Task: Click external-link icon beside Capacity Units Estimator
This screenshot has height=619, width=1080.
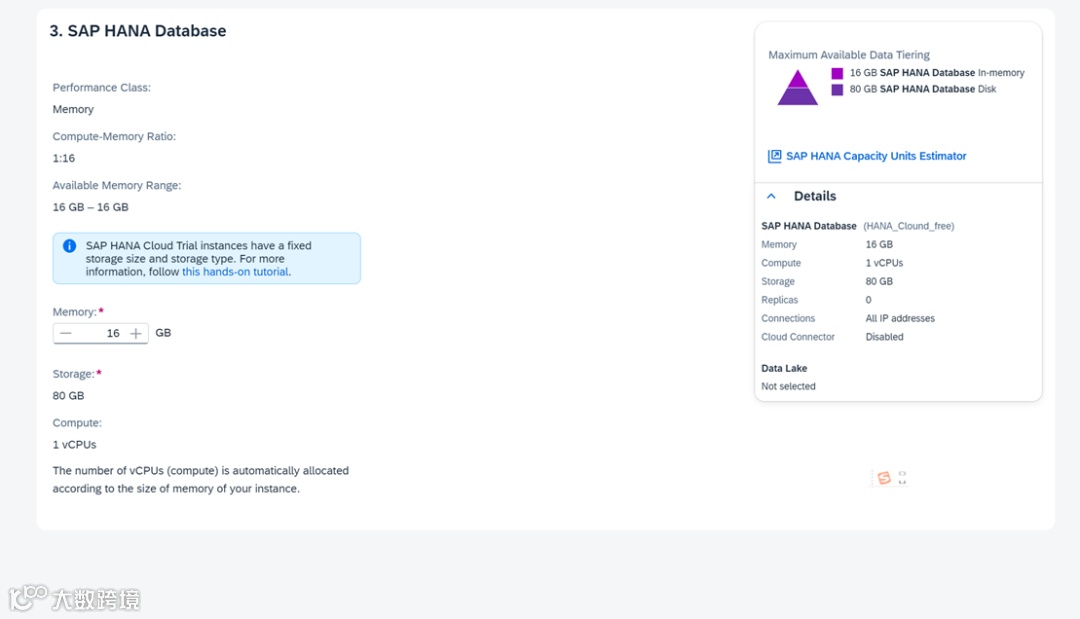Action: 774,156
